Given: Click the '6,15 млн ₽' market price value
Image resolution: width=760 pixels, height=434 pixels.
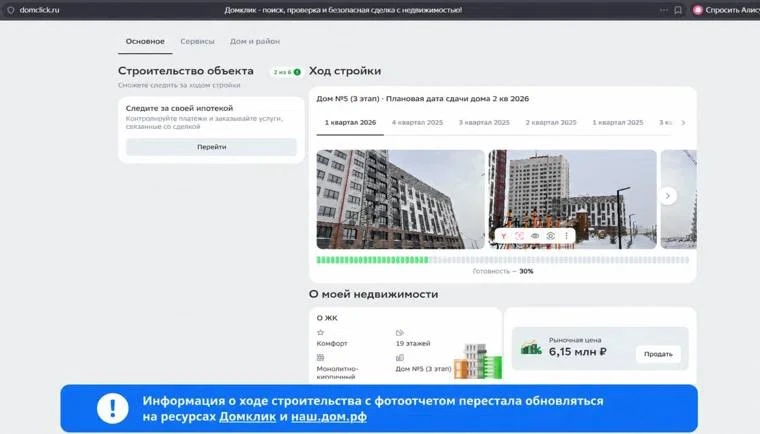Looking at the screenshot, I should point(577,352).
